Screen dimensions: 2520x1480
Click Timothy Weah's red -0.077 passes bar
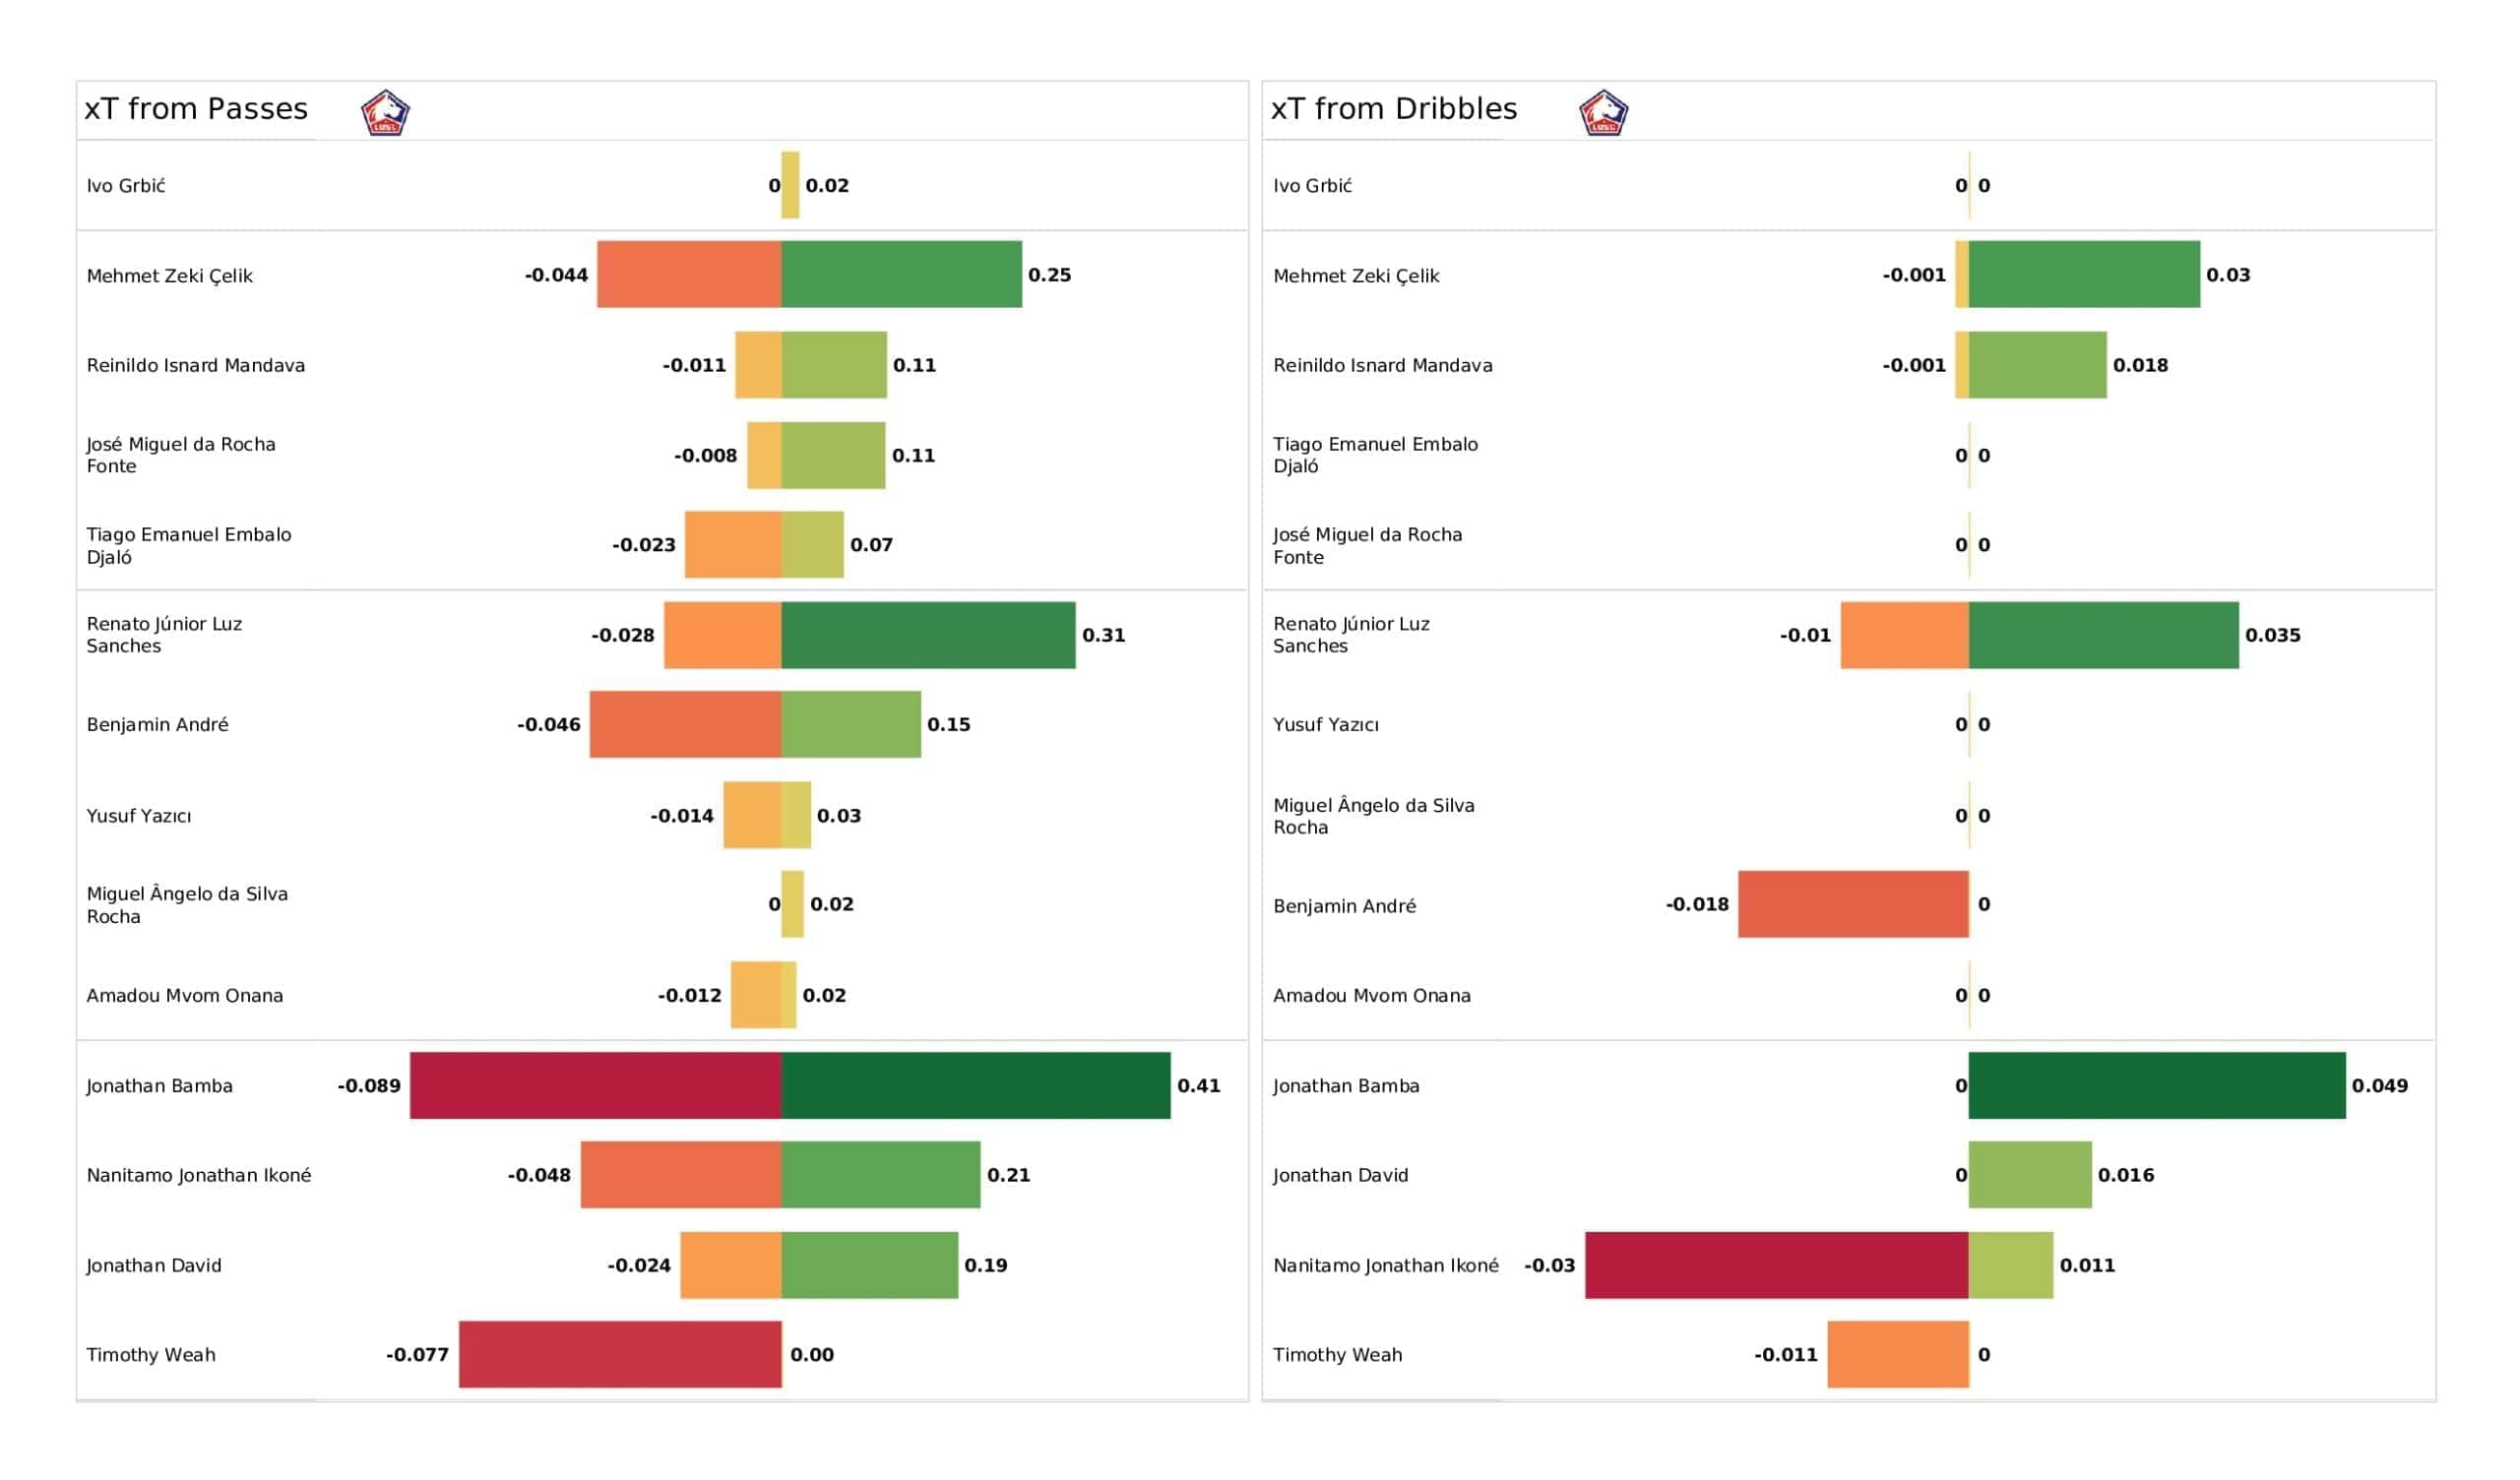[x=620, y=1354]
